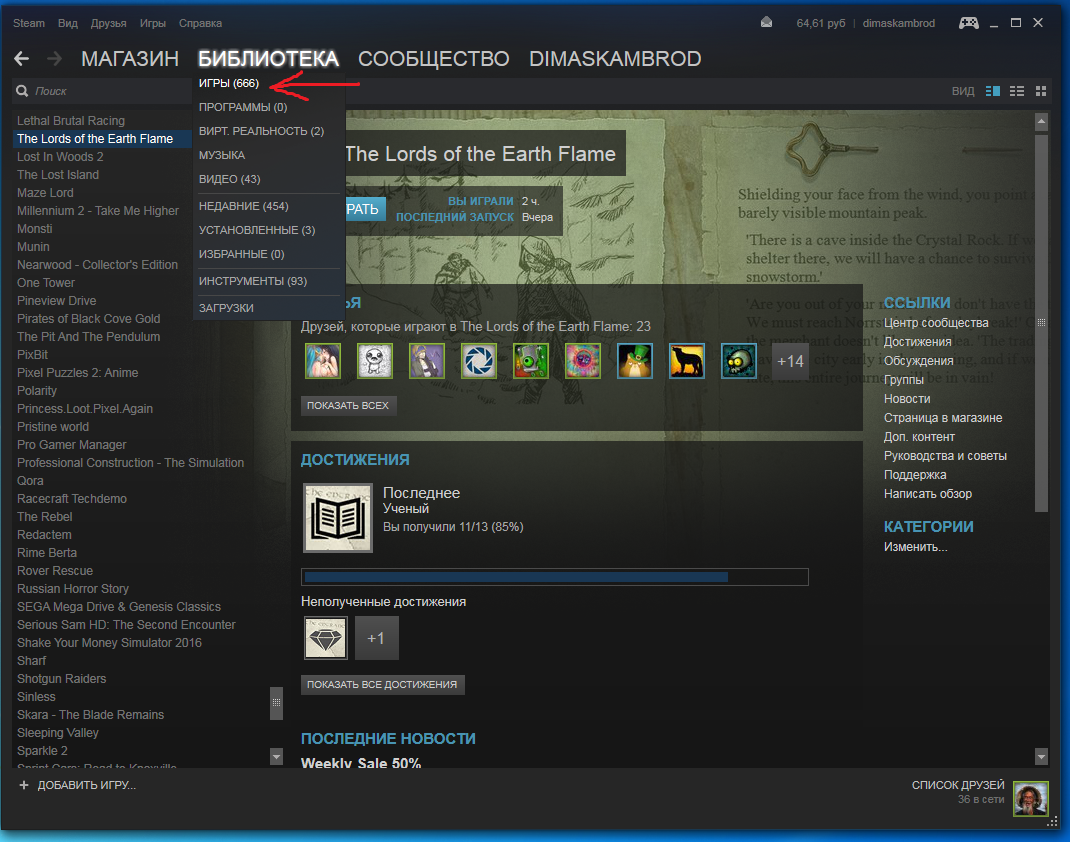Image resolution: width=1070 pixels, height=842 pixels.
Task: Choose МУЗЫКА in library dropdown
Action: pyautogui.click(x=222, y=155)
